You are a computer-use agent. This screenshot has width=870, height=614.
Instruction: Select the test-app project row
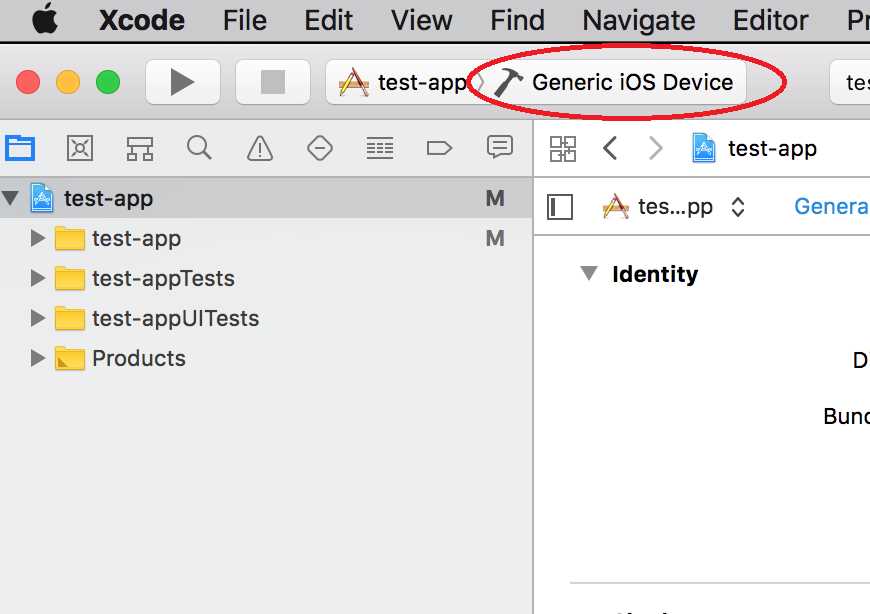point(266,198)
